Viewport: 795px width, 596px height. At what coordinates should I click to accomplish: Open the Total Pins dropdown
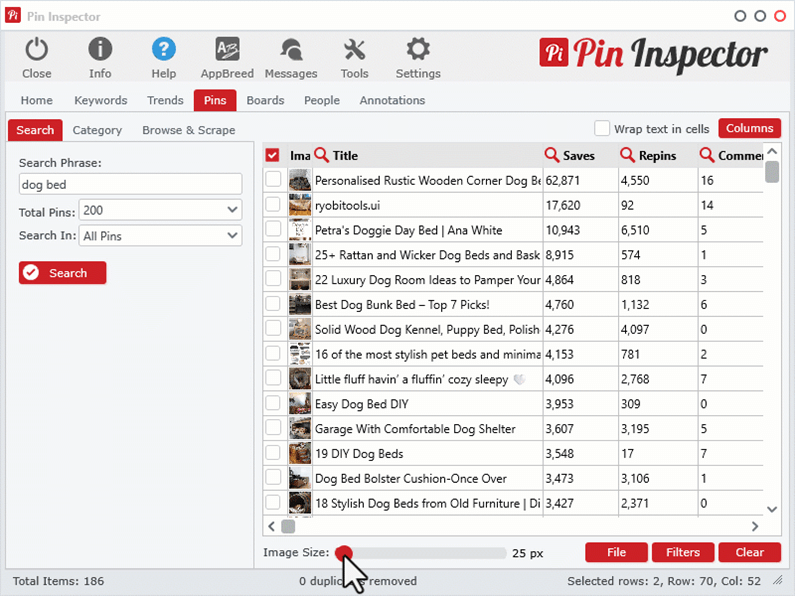[x=160, y=210]
